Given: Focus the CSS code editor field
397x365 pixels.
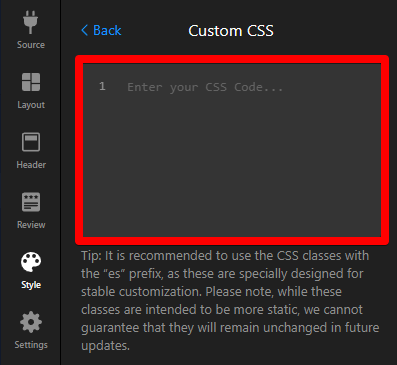Looking at the screenshot, I should pos(232,150).
